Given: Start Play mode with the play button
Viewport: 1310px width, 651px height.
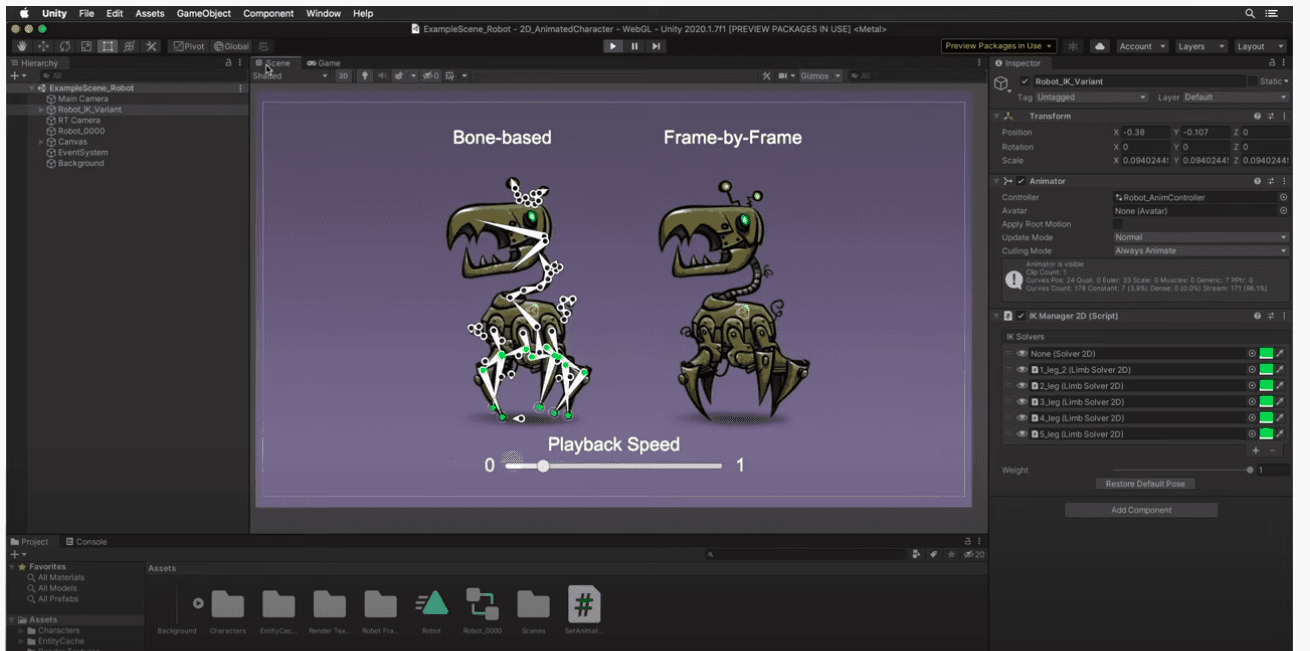Looking at the screenshot, I should click(613, 46).
